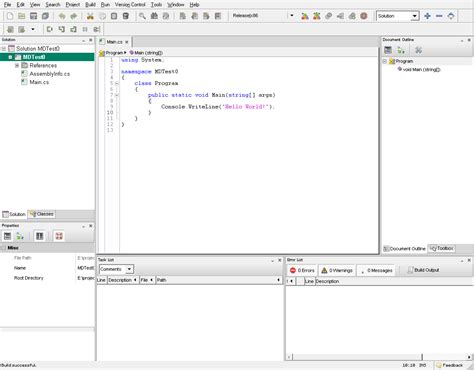Open the Version Control menu
The image size is (474, 370).
(x=130, y=5)
